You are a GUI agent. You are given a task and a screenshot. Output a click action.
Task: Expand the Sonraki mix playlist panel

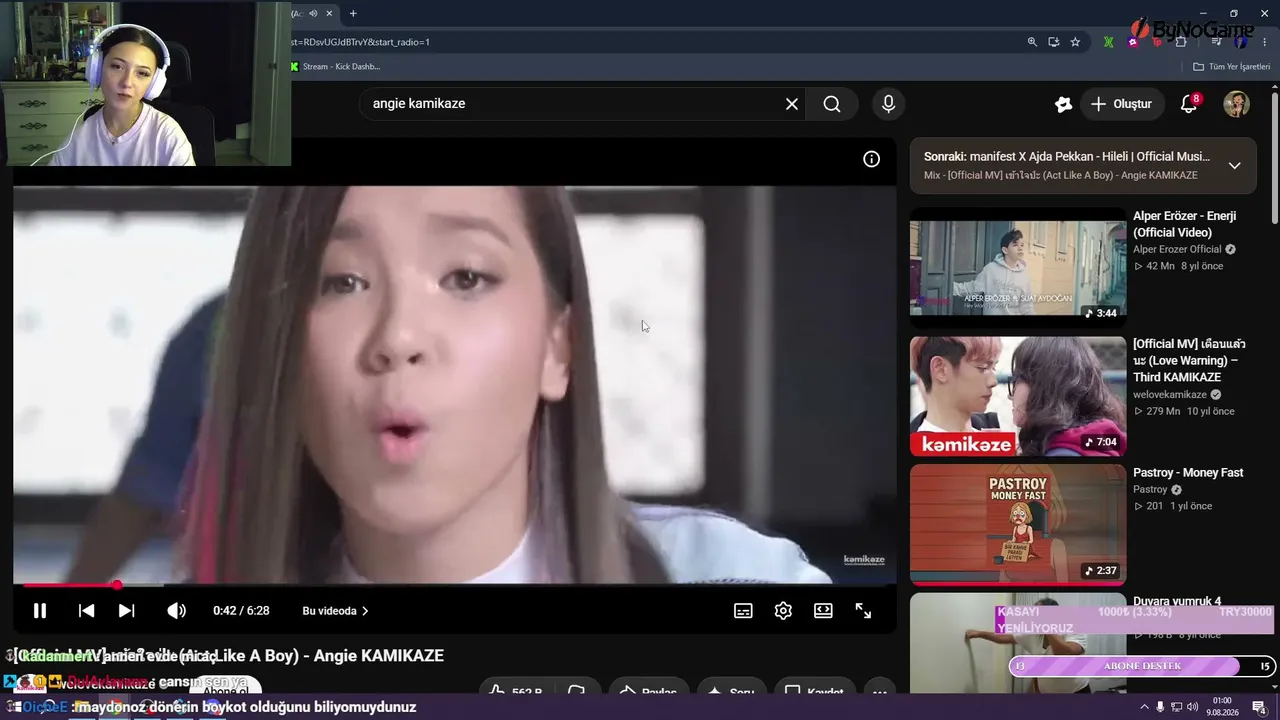(x=1234, y=166)
